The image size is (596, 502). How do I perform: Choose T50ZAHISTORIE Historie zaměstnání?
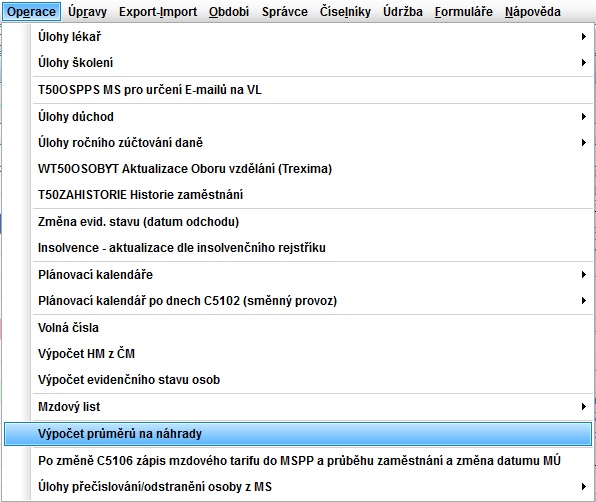(x=312, y=195)
